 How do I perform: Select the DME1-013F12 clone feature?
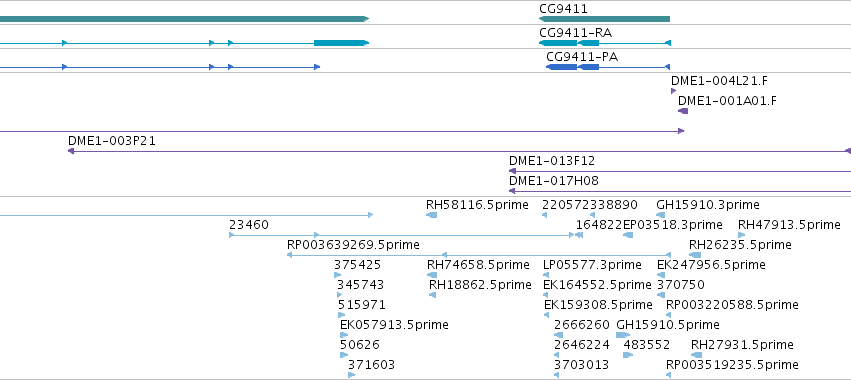pos(679,171)
